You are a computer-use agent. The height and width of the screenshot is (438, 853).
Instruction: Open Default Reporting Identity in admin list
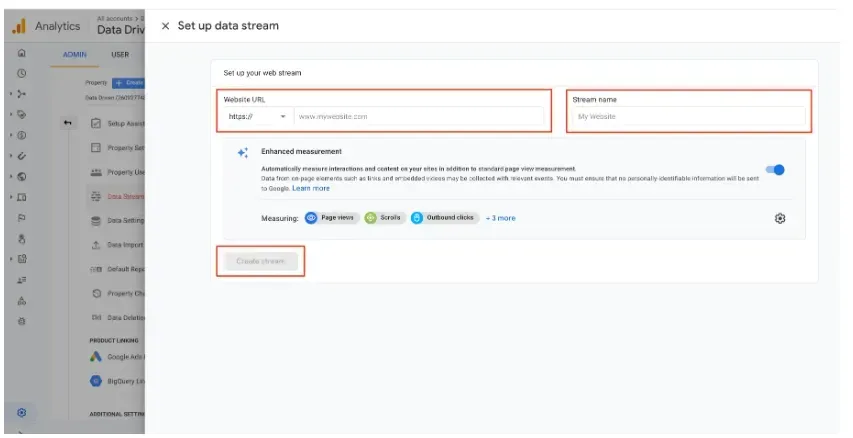117,269
